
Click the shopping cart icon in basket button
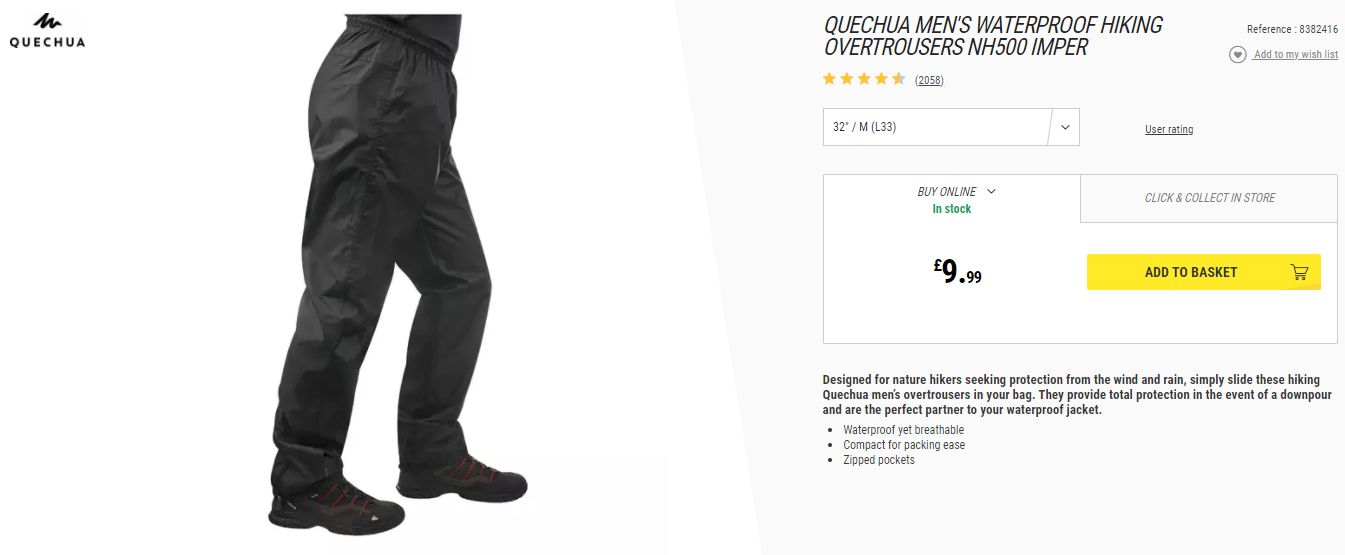(x=1299, y=272)
